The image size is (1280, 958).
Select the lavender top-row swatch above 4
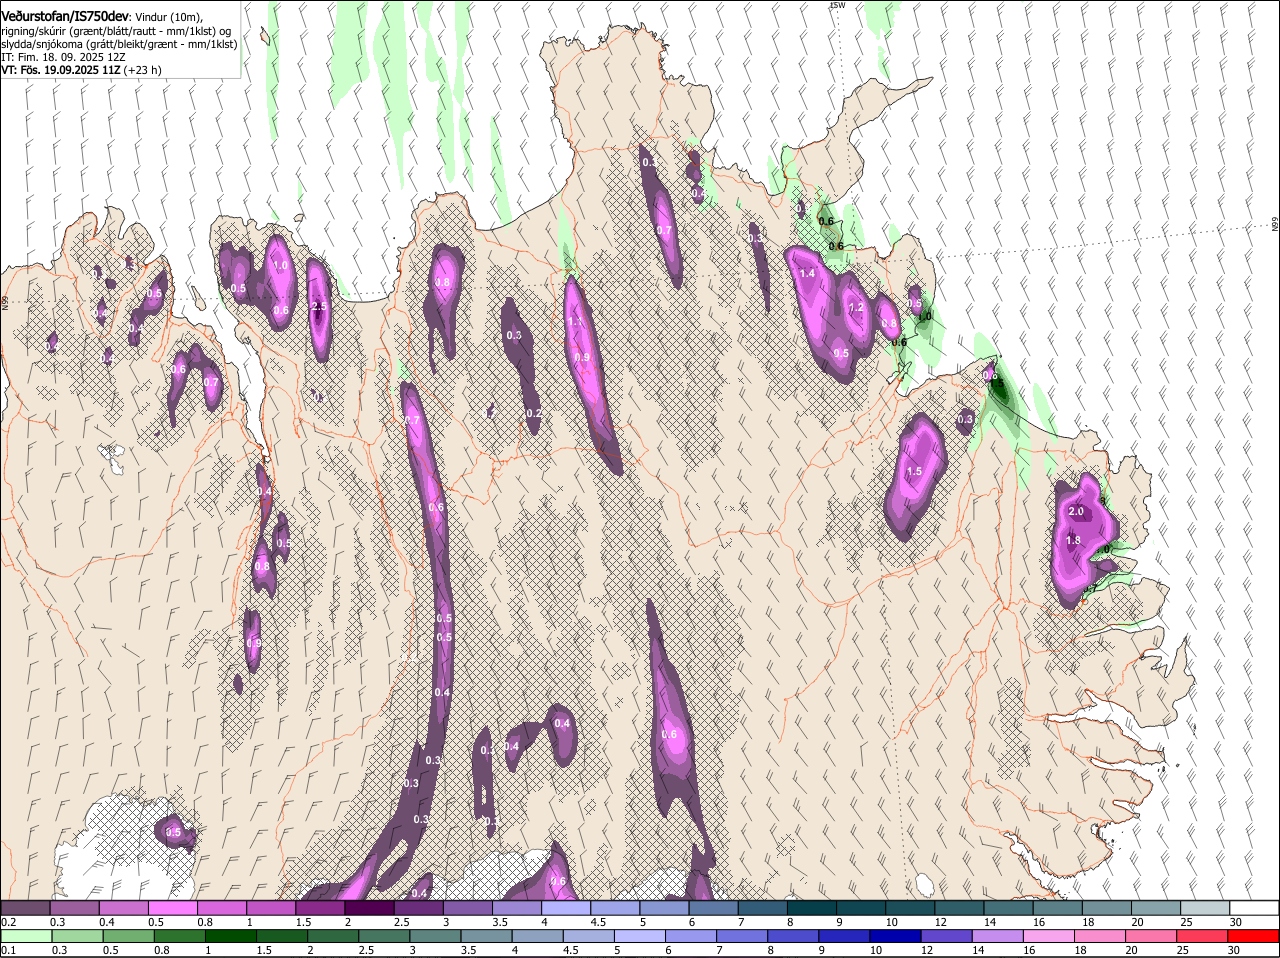click(566, 908)
